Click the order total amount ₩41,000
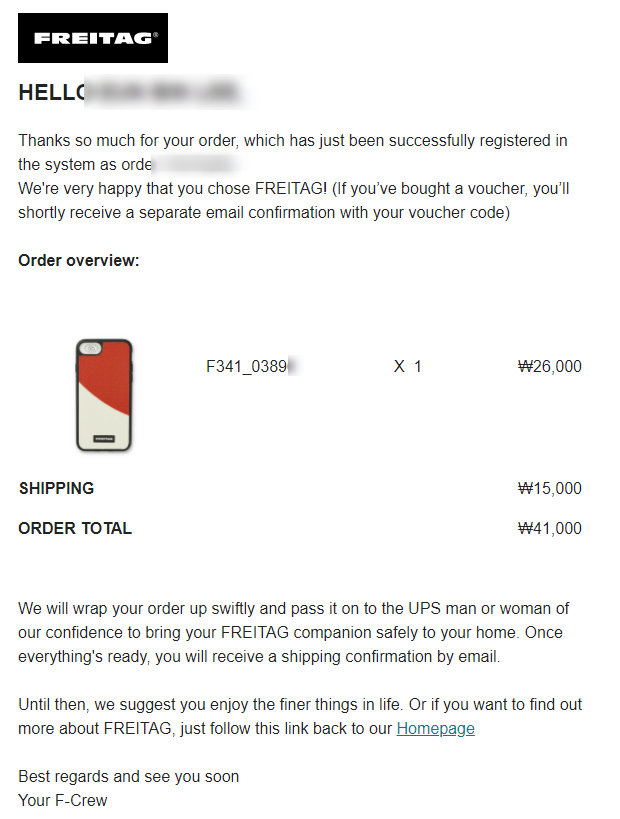This screenshot has width=620, height=819. (549, 529)
